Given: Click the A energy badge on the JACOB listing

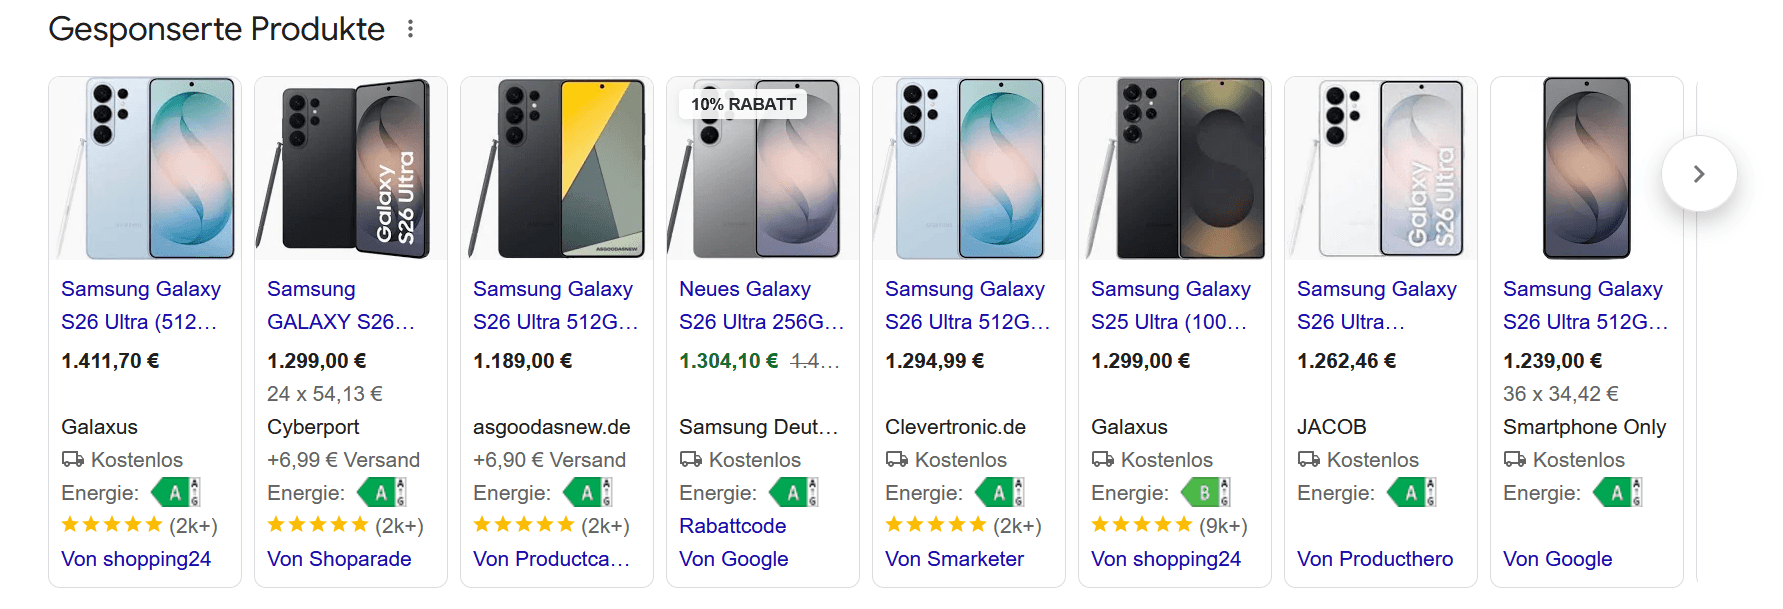Looking at the screenshot, I should click(1411, 492).
